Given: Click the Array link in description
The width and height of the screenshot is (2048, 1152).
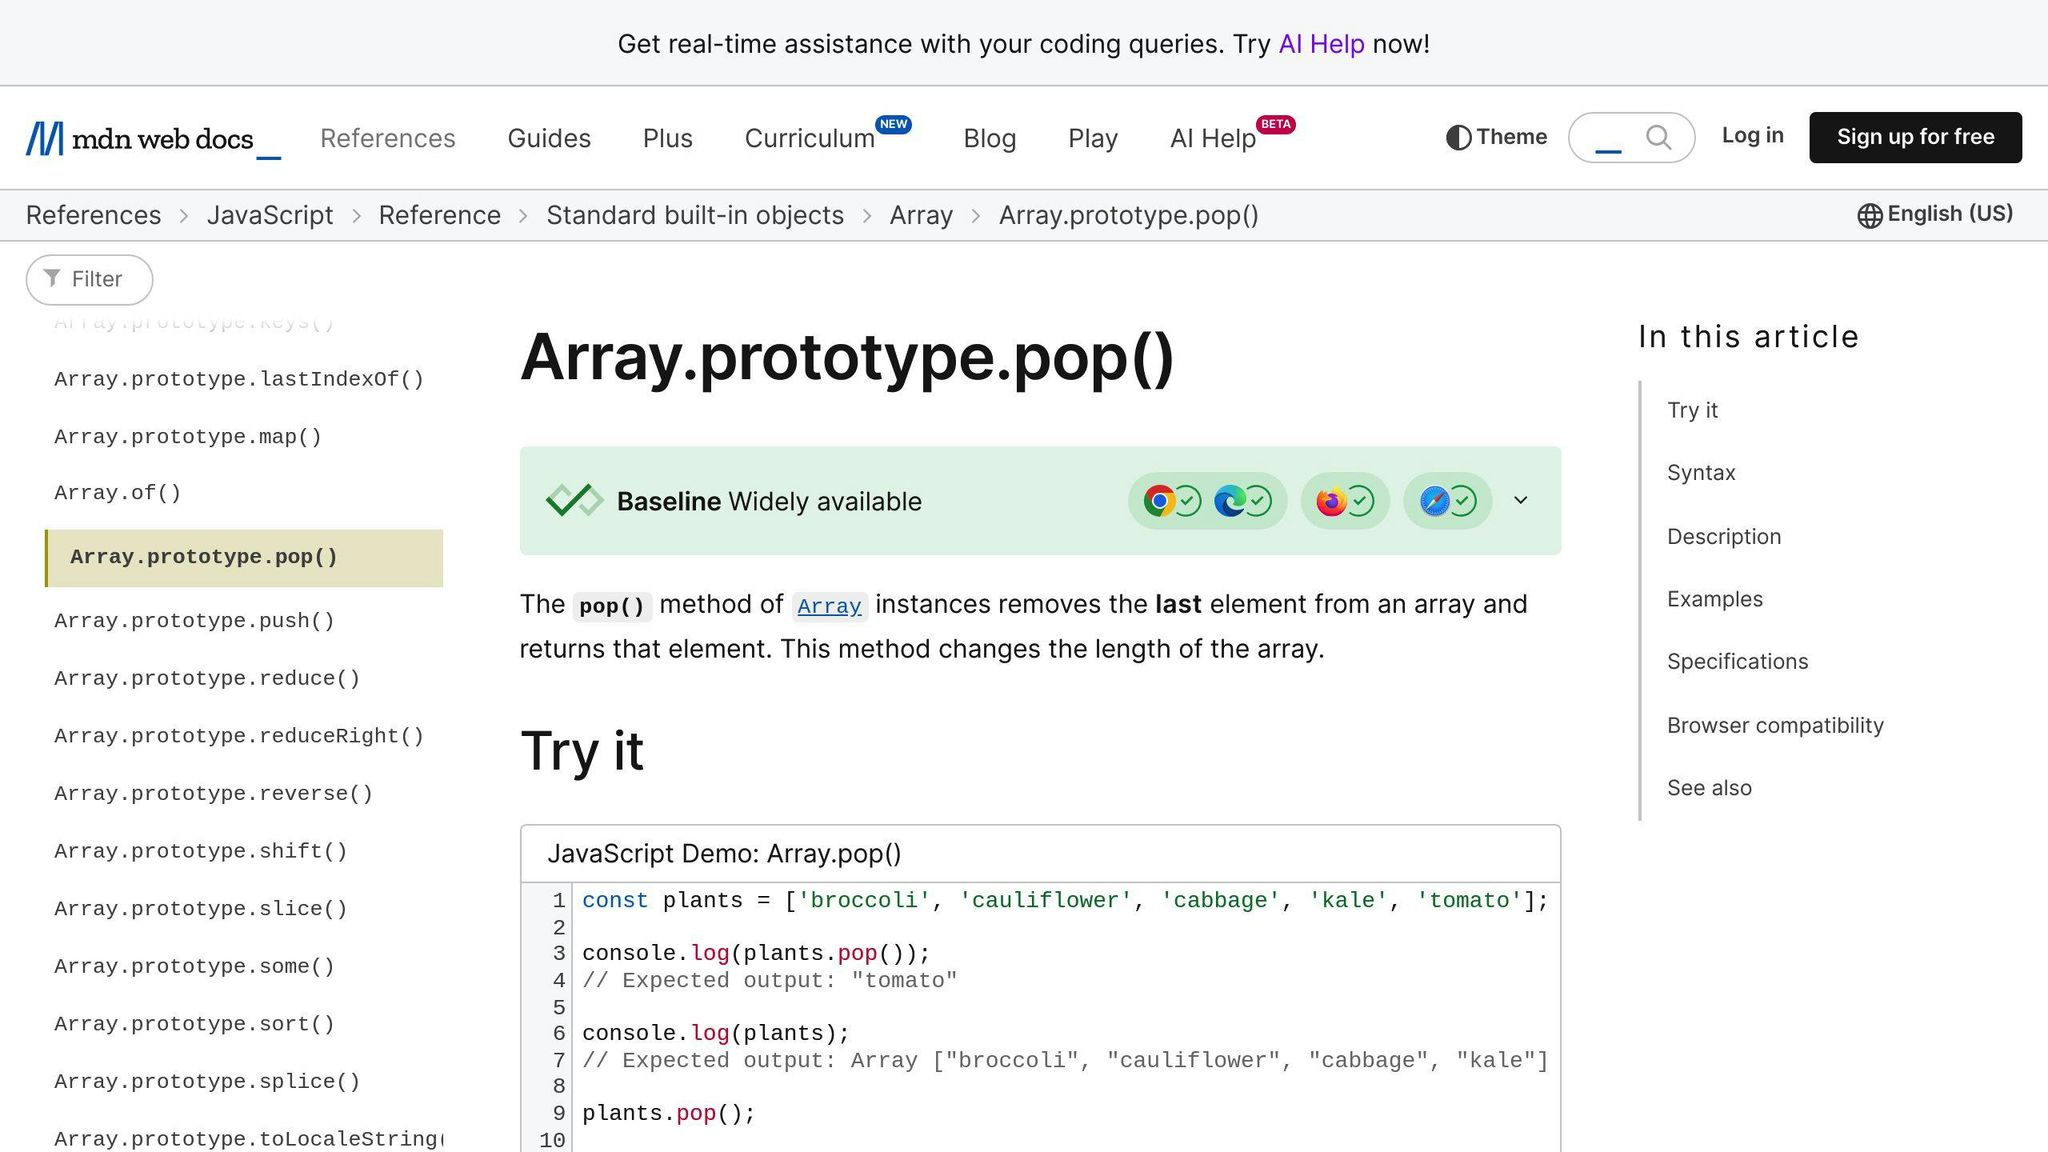Looking at the screenshot, I should pyautogui.click(x=829, y=606).
